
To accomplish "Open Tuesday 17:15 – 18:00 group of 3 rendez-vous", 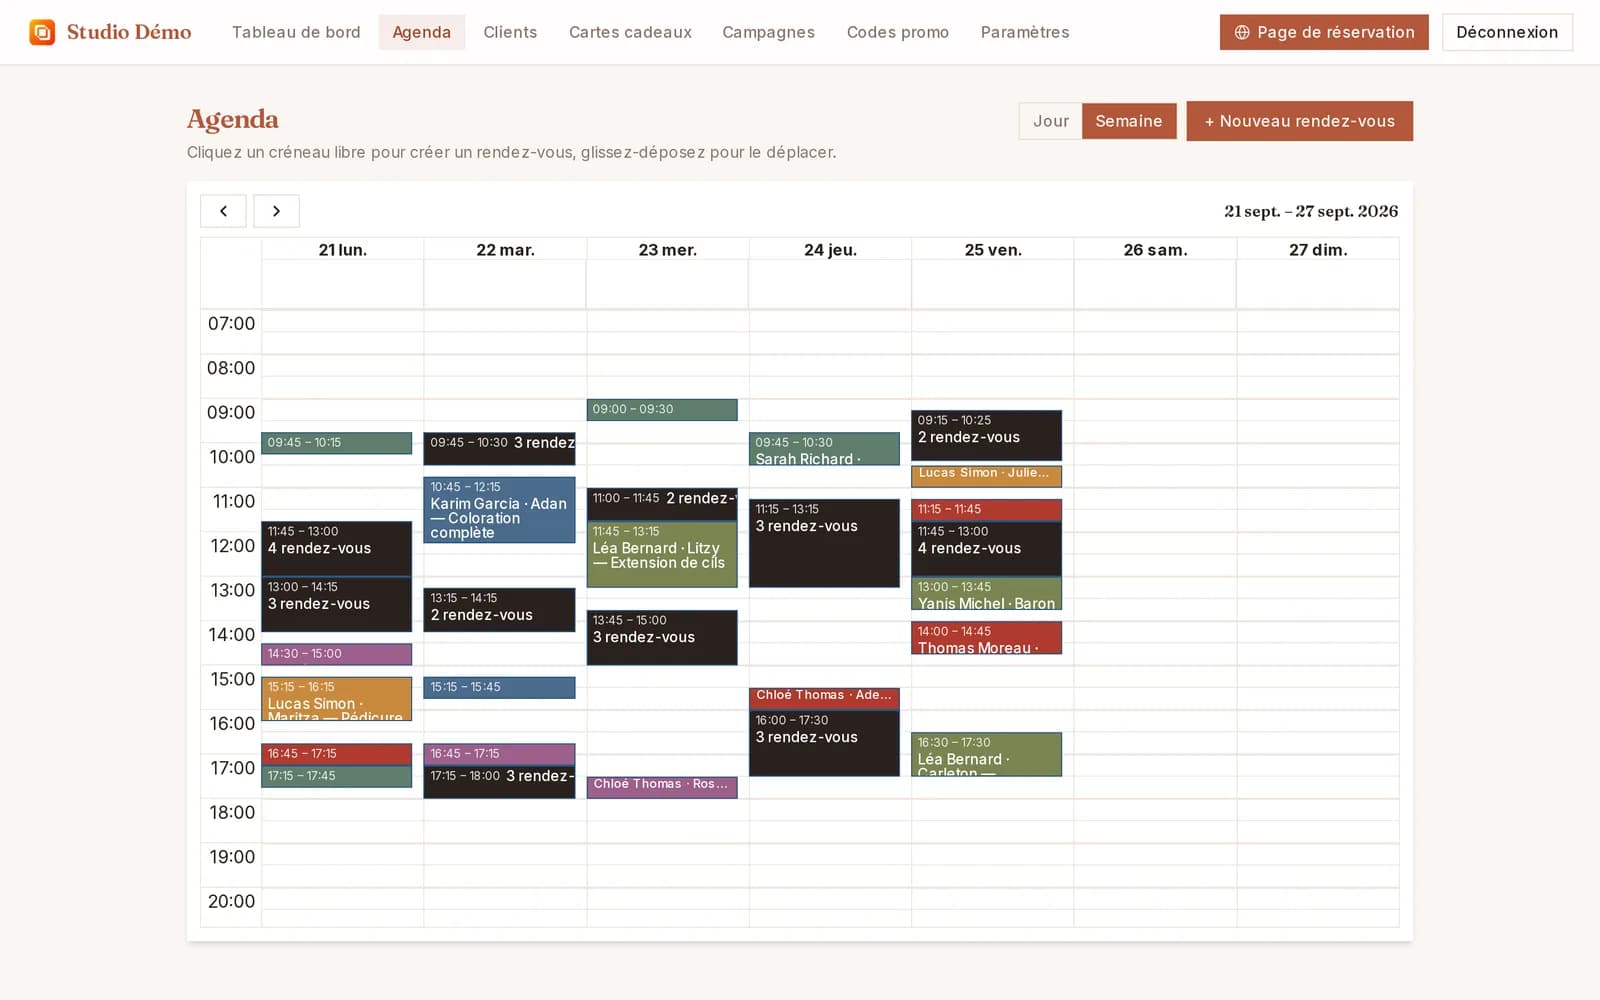I will pos(499,782).
